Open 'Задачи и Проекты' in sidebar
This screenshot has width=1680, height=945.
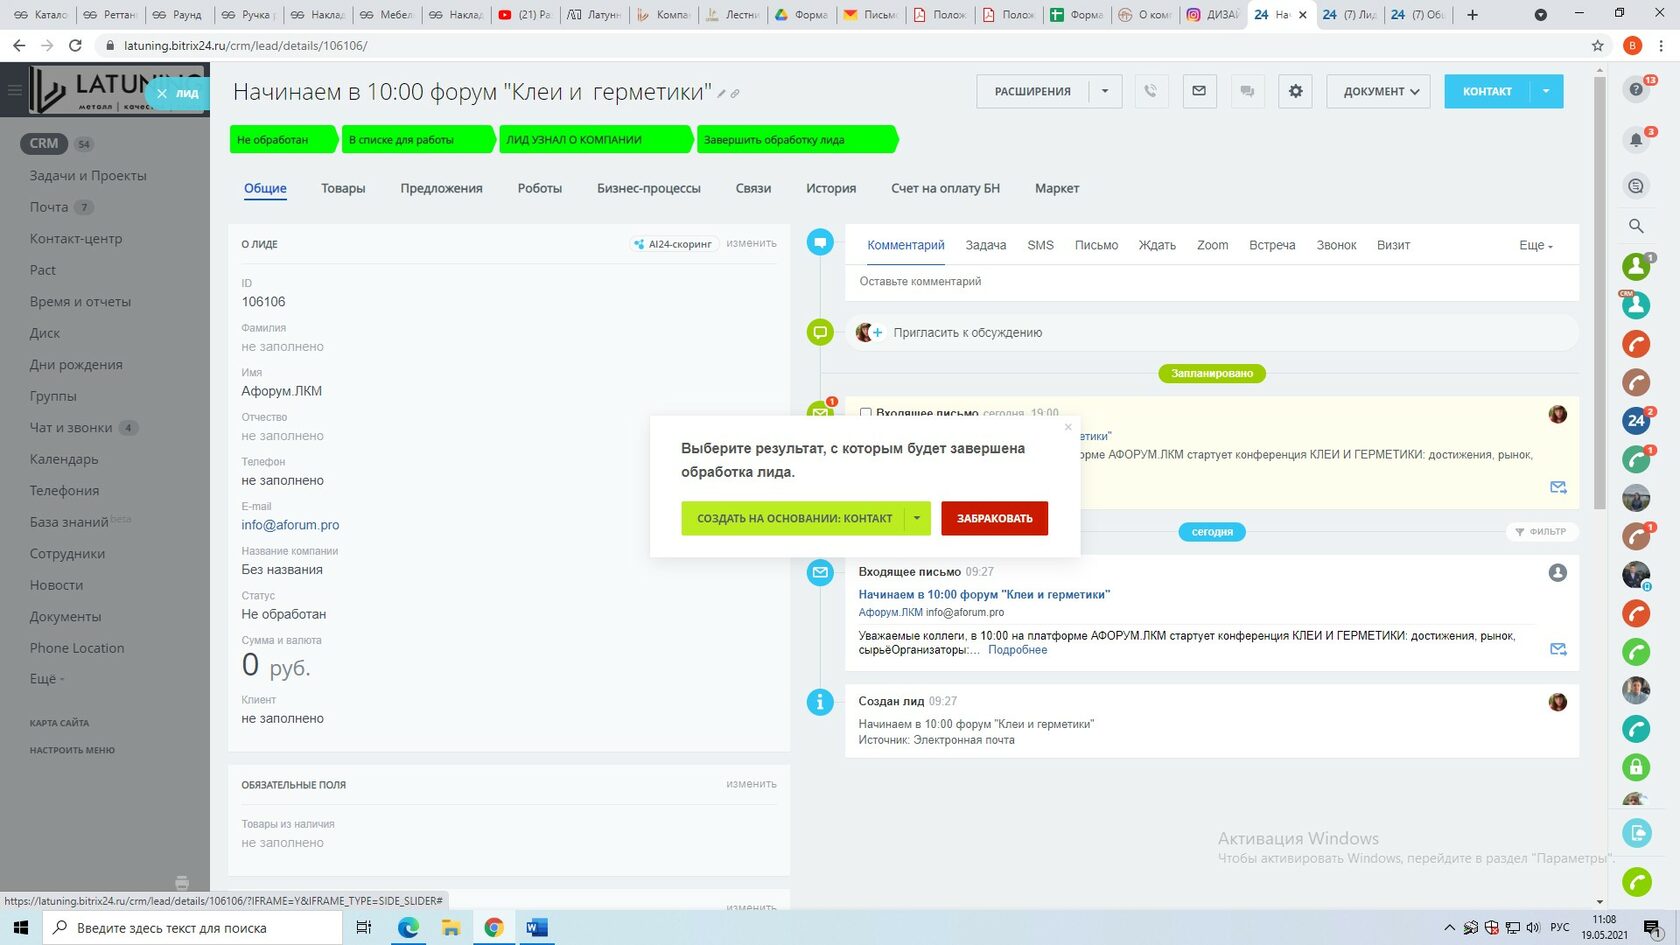tap(88, 176)
